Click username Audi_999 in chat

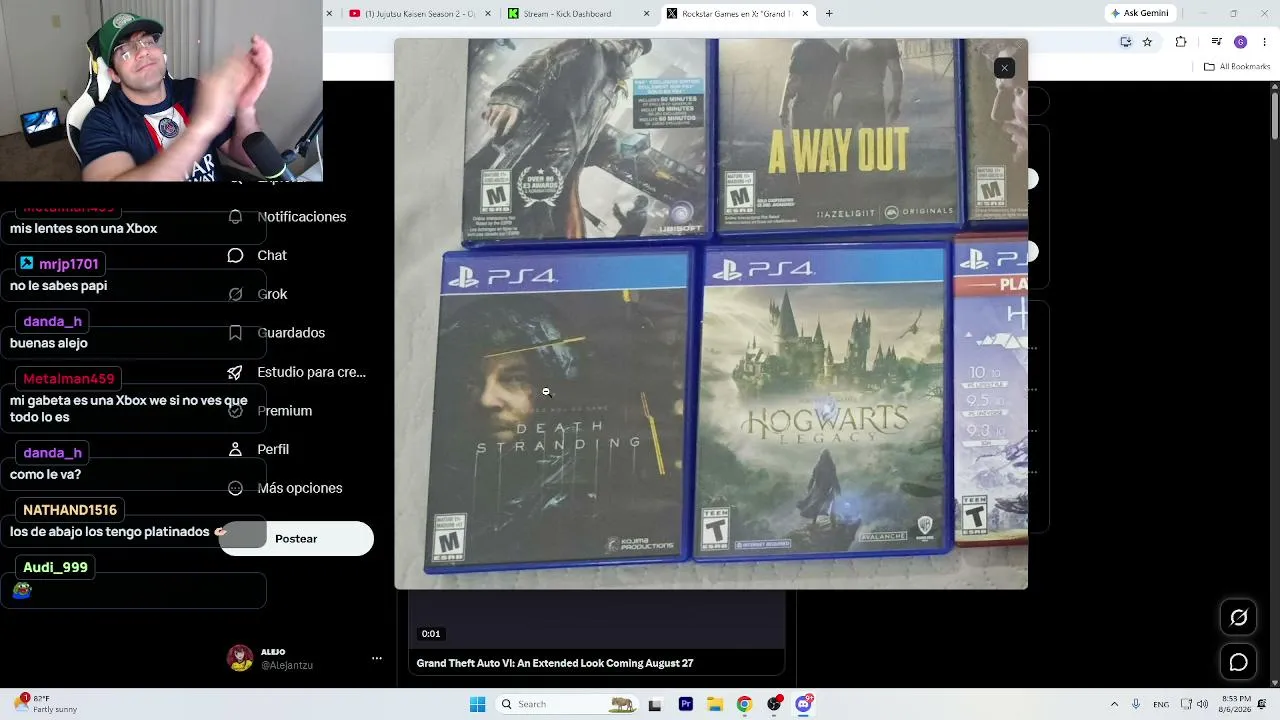pos(55,567)
